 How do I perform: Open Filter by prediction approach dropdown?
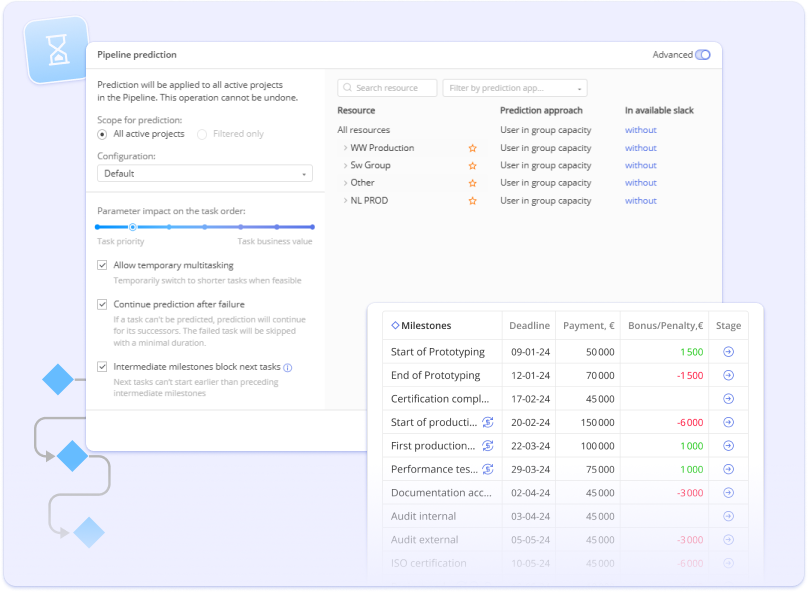pyautogui.click(x=515, y=88)
